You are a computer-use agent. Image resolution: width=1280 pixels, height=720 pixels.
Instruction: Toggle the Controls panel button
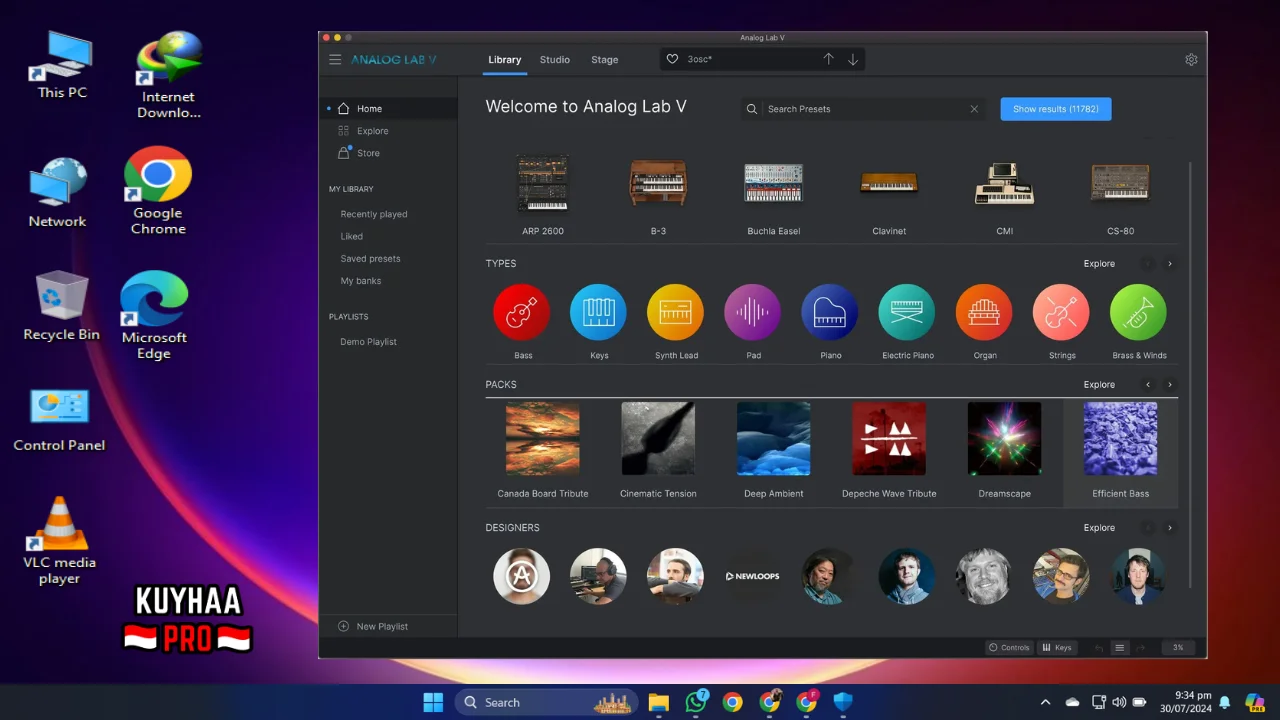[1009, 648]
